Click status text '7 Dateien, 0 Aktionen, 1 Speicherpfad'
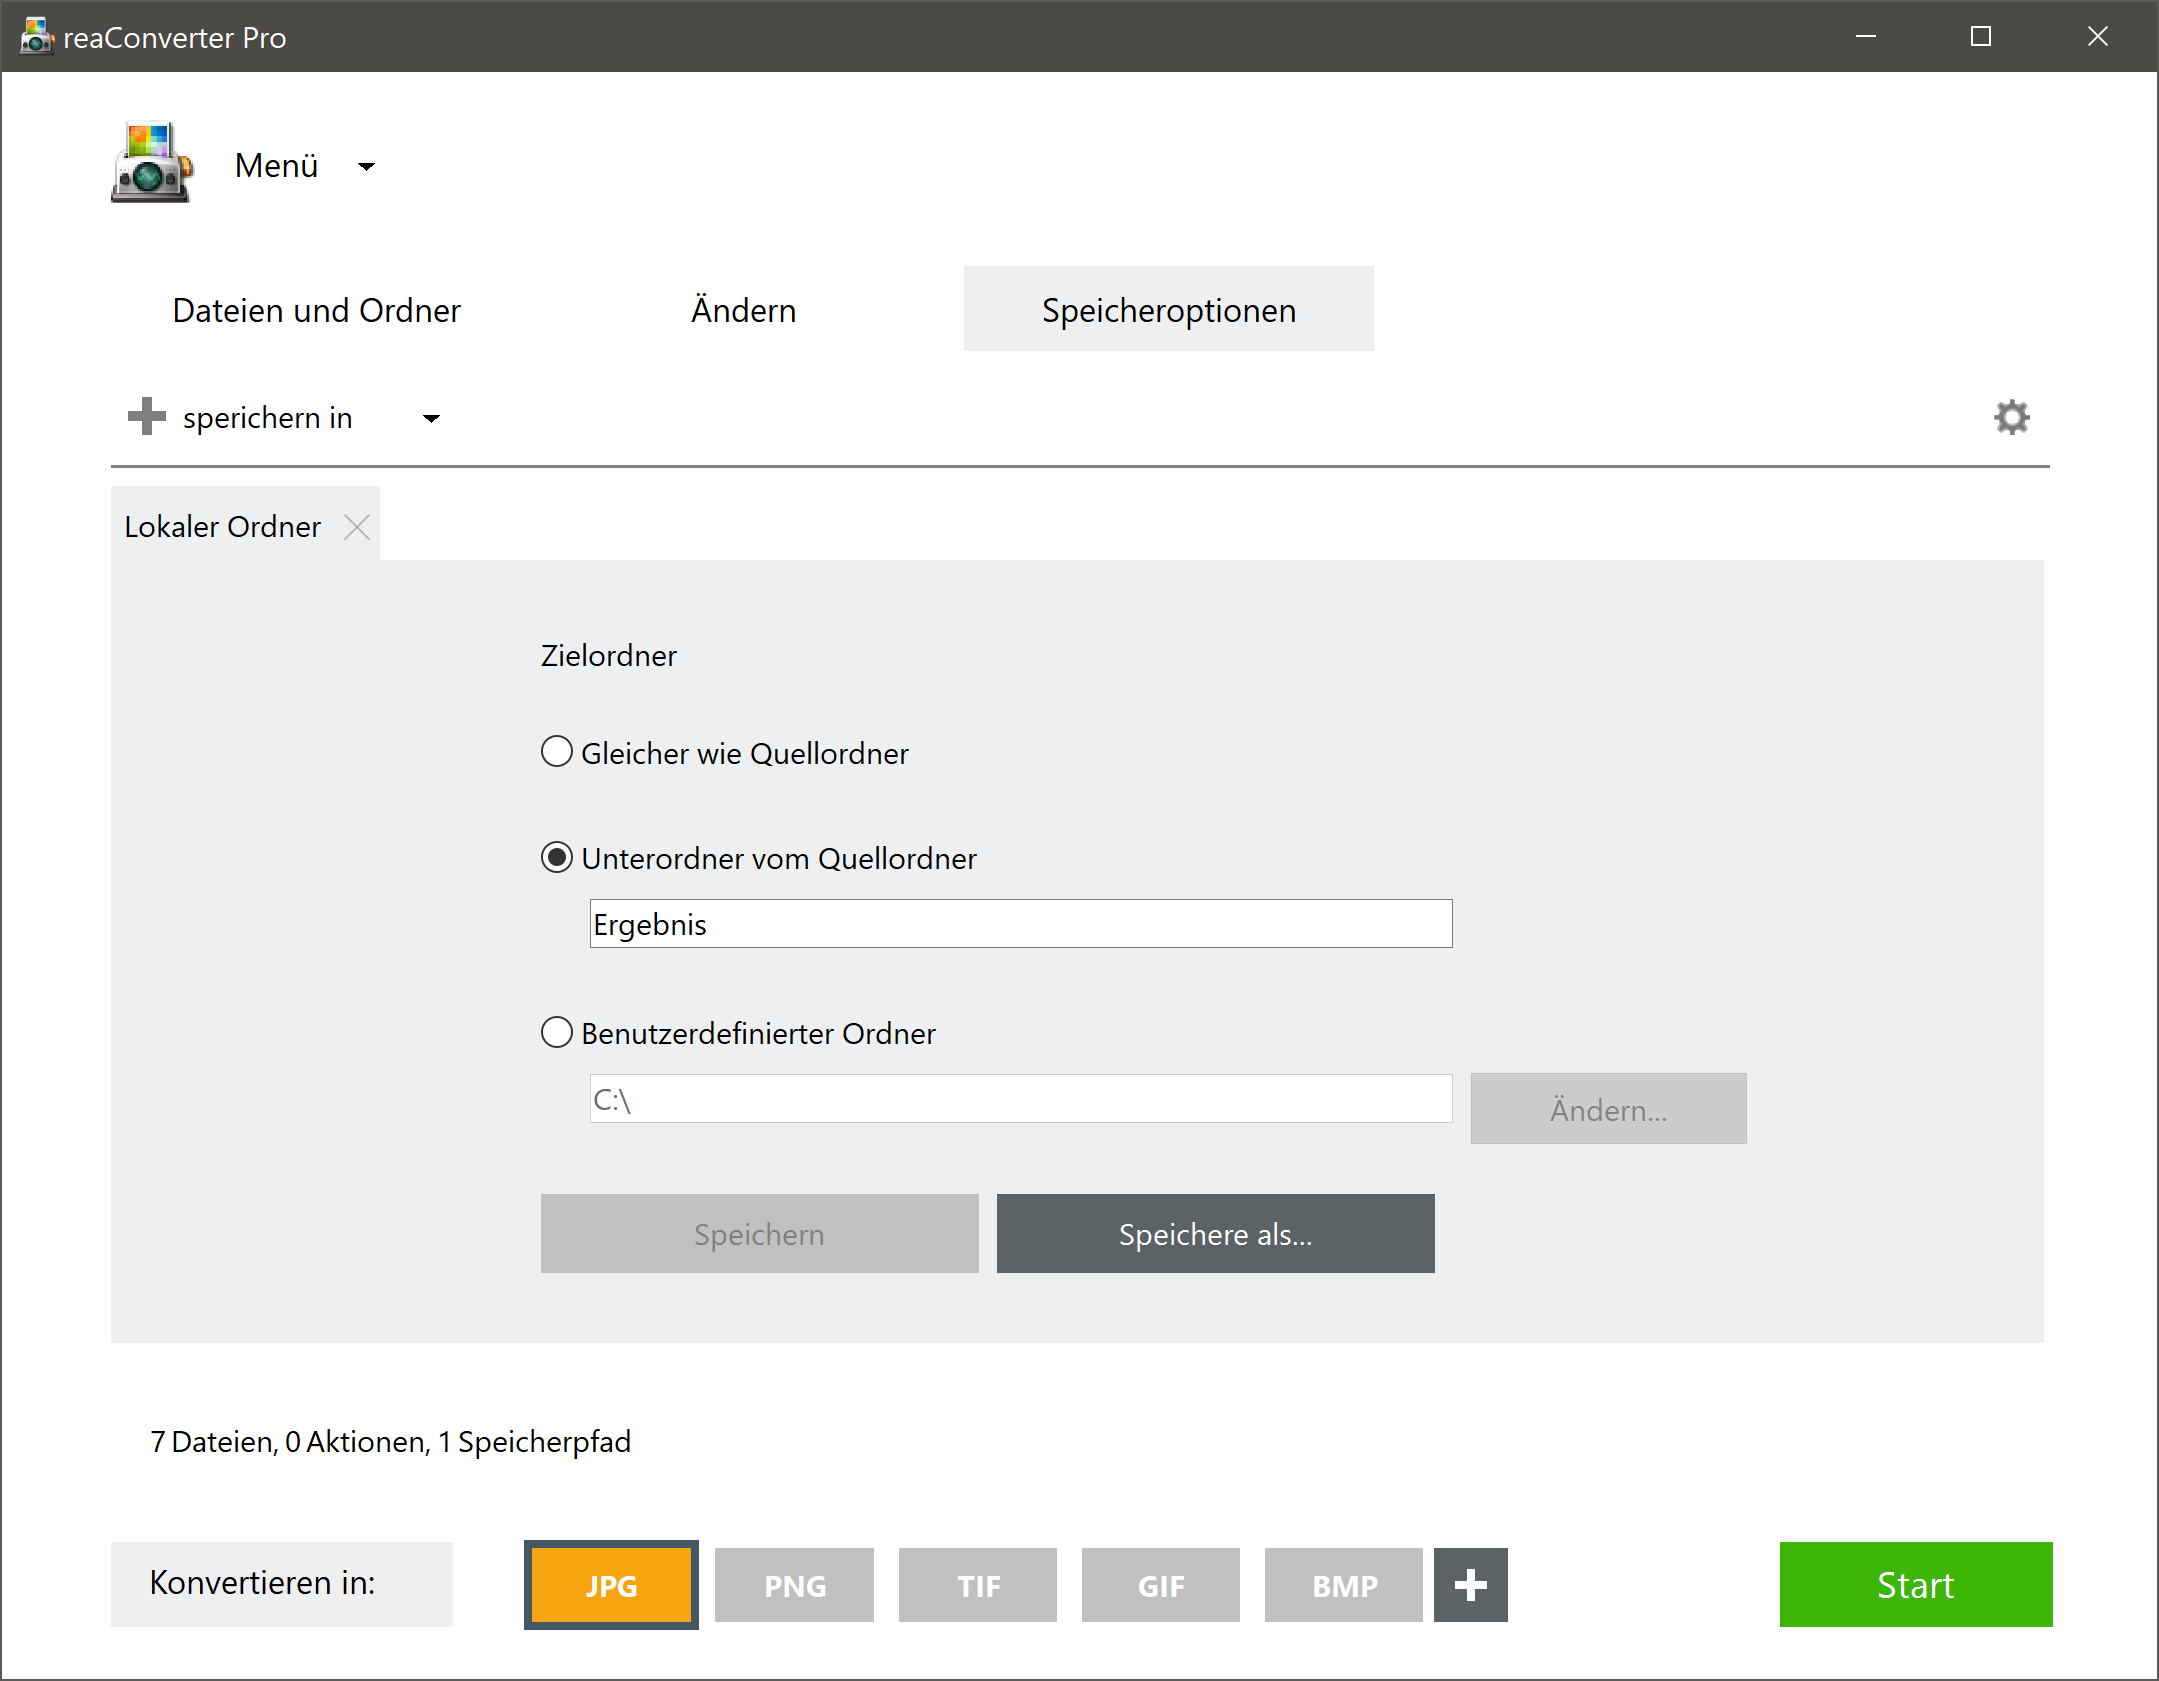This screenshot has width=2159, height=1681. point(391,1441)
